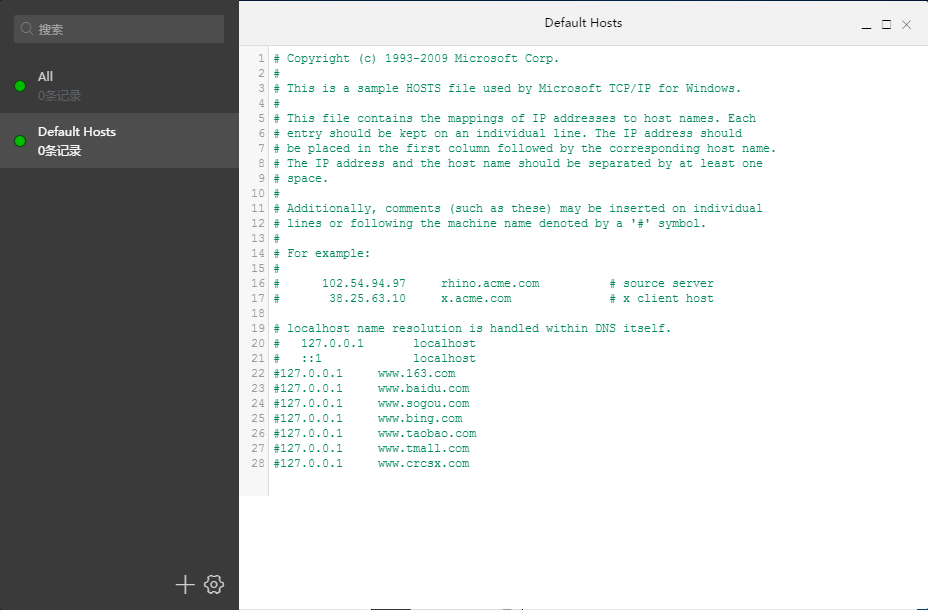Toggle the green status dot for All
This screenshot has height=610, width=928.
pyautogui.click(x=20, y=86)
